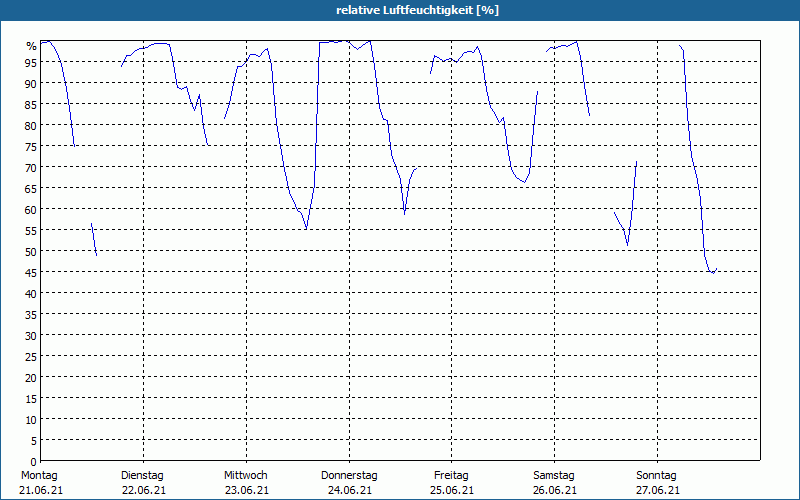
Task: Click the date "26.06.21"
Action: coord(555,491)
